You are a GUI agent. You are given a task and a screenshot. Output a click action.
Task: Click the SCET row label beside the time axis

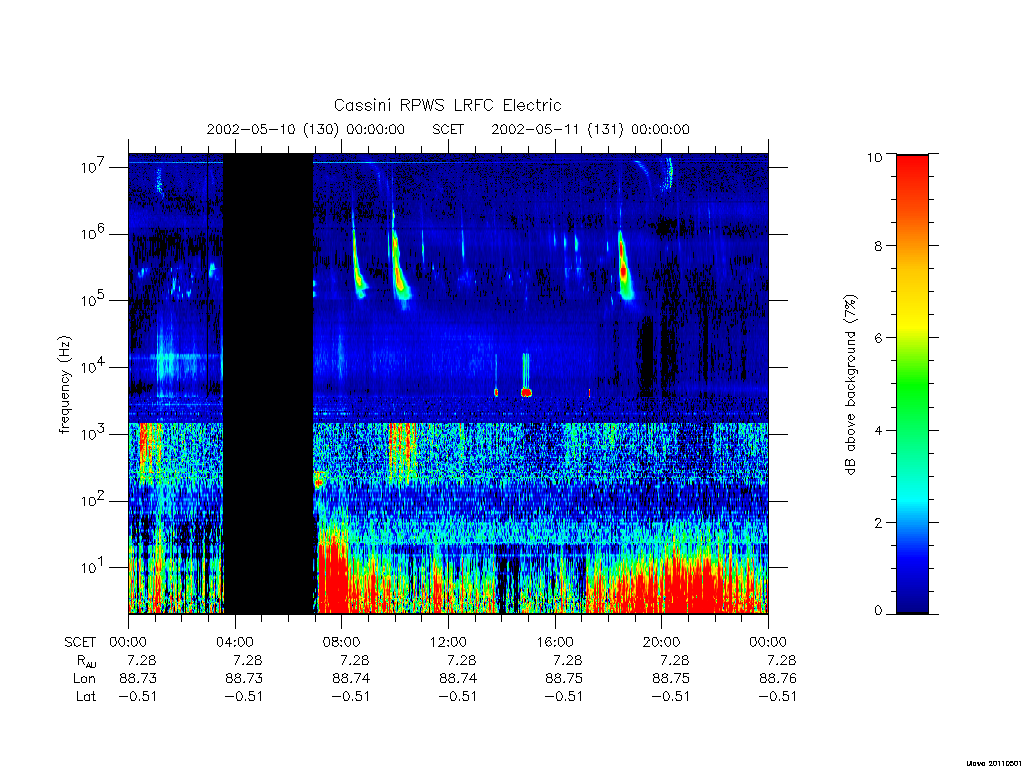click(x=80, y=642)
